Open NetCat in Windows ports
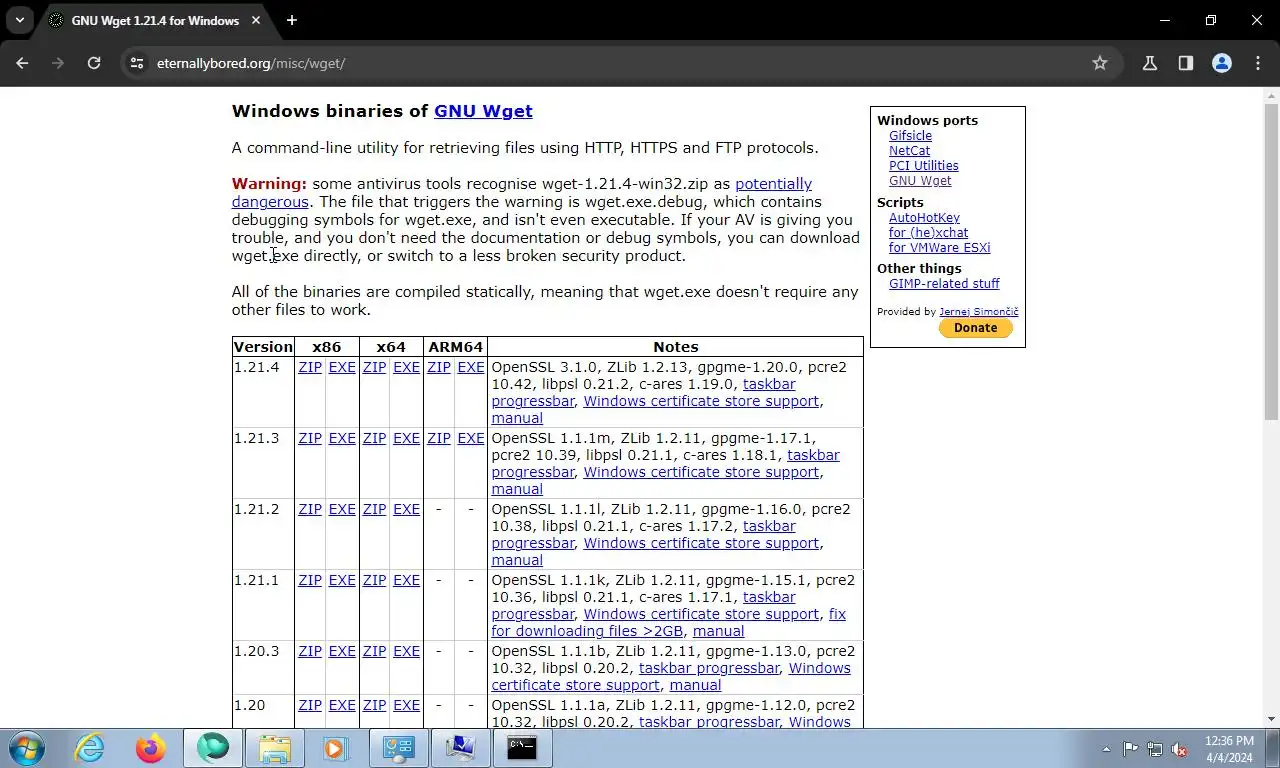The height and width of the screenshot is (768, 1280). click(x=909, y=151)
